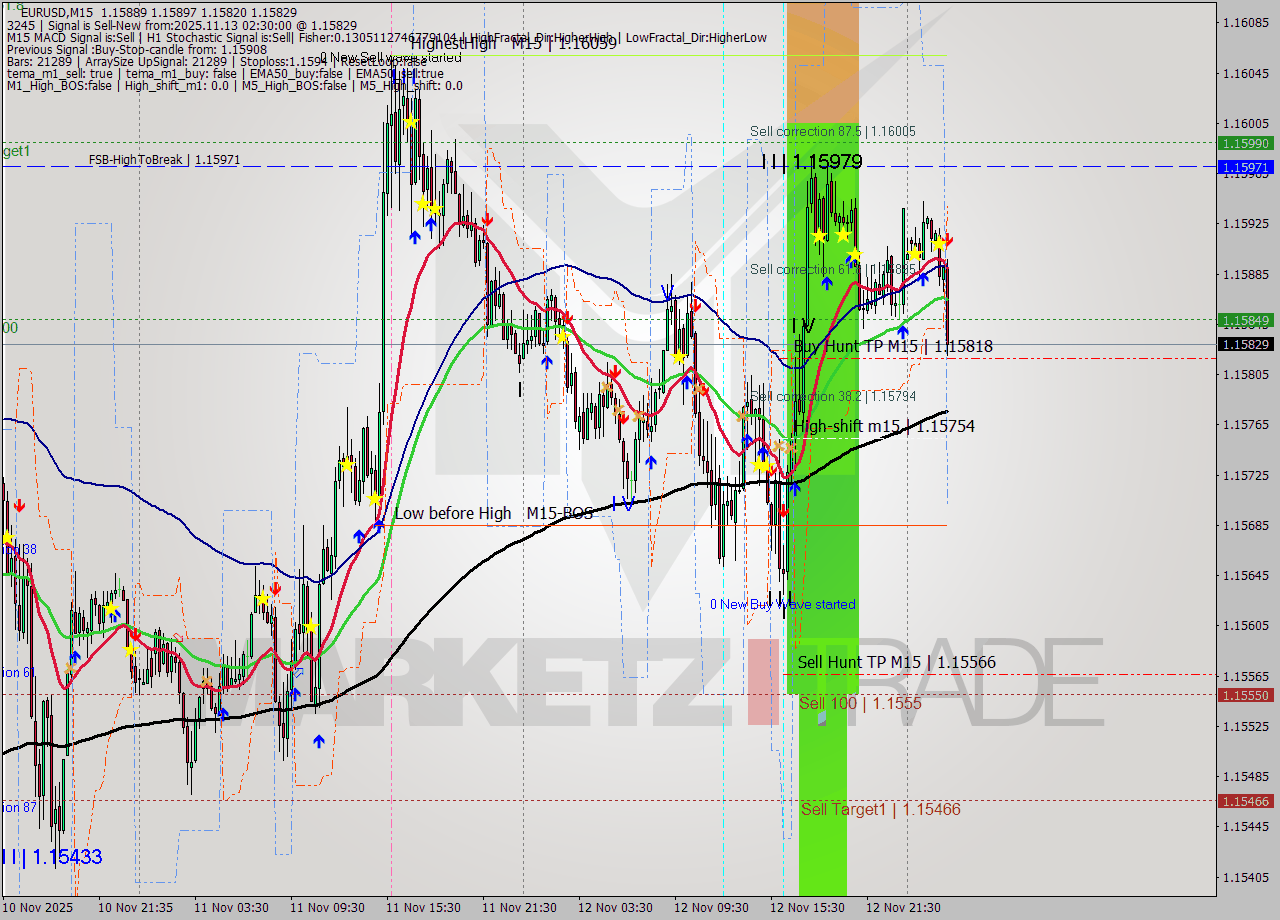Image resolution: width=1280 pixels, height=920 pixels.
Task: Click the small blue pointer icon below Sell 100
Action: [822, 717]
